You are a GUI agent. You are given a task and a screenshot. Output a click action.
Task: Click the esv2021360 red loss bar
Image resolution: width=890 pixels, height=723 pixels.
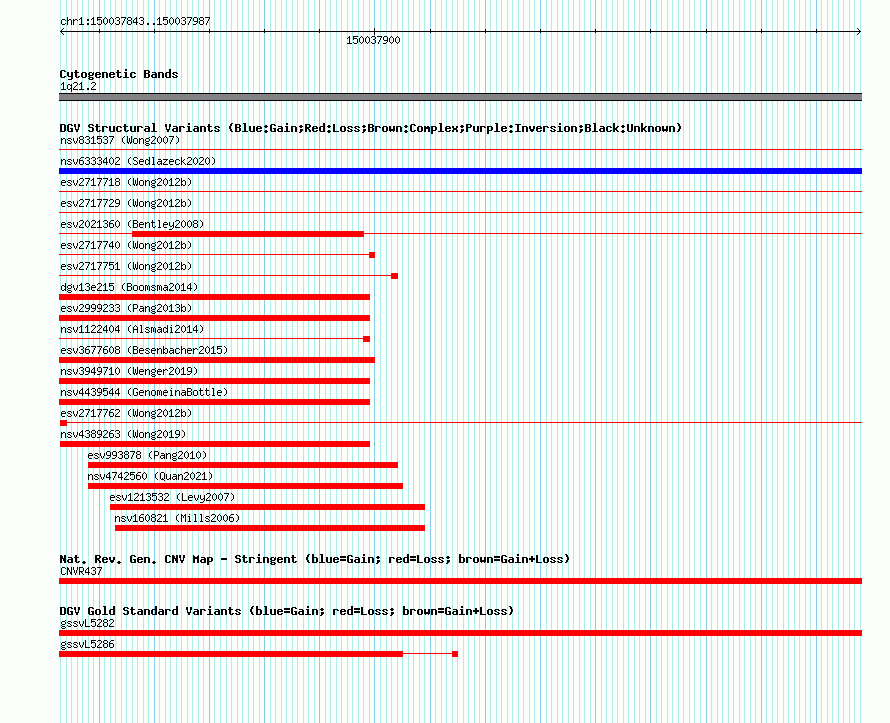pos(248,234)
